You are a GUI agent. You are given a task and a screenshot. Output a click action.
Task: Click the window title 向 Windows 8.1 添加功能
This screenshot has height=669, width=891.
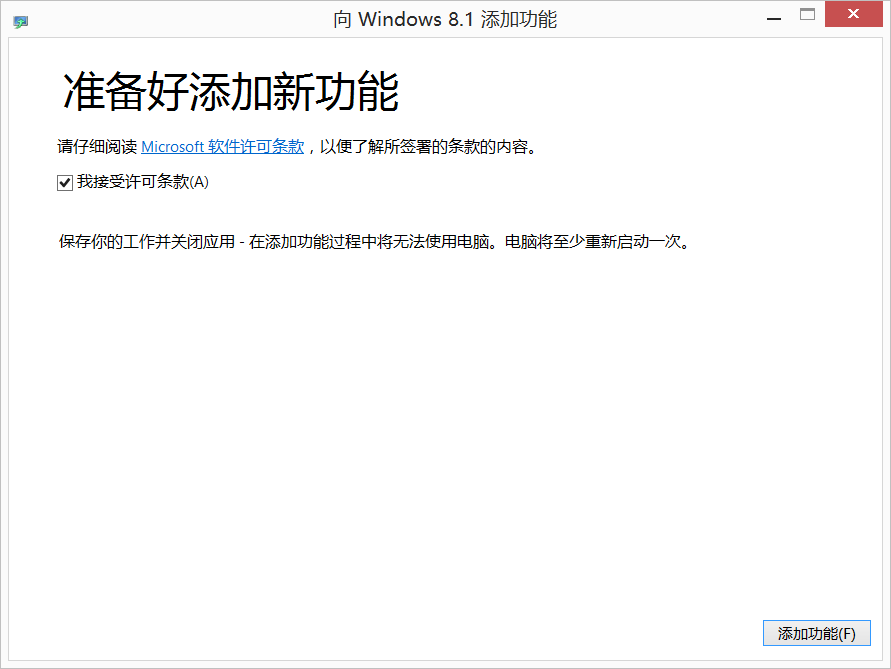click(445, 19)
